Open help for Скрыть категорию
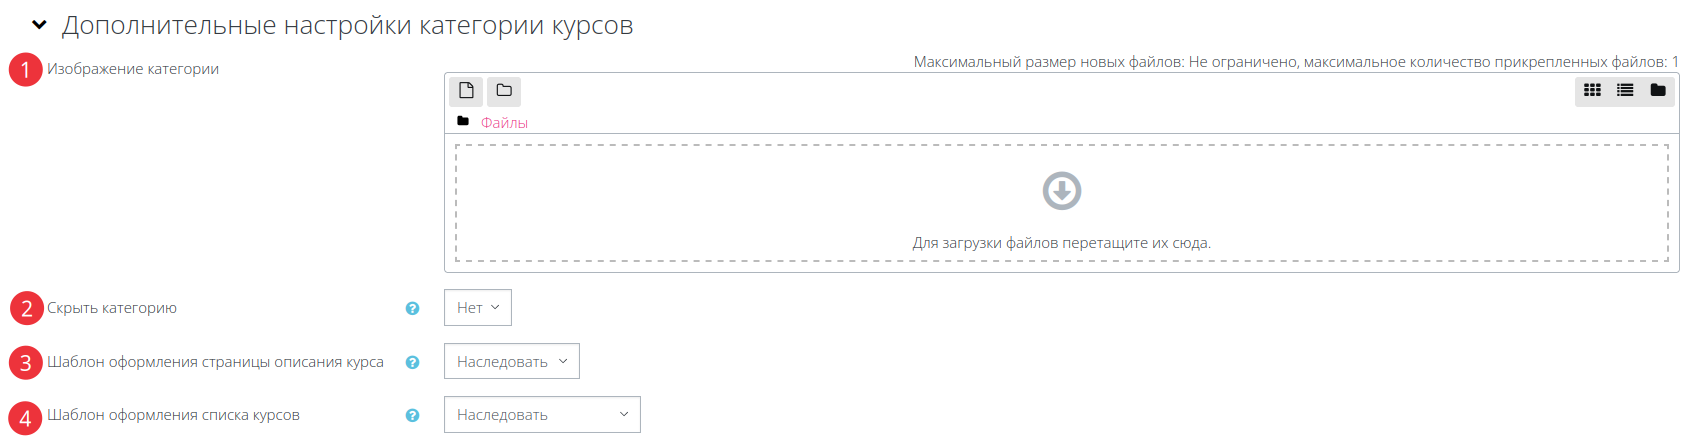Screen dimensions: 1688x442 point(412,308)
